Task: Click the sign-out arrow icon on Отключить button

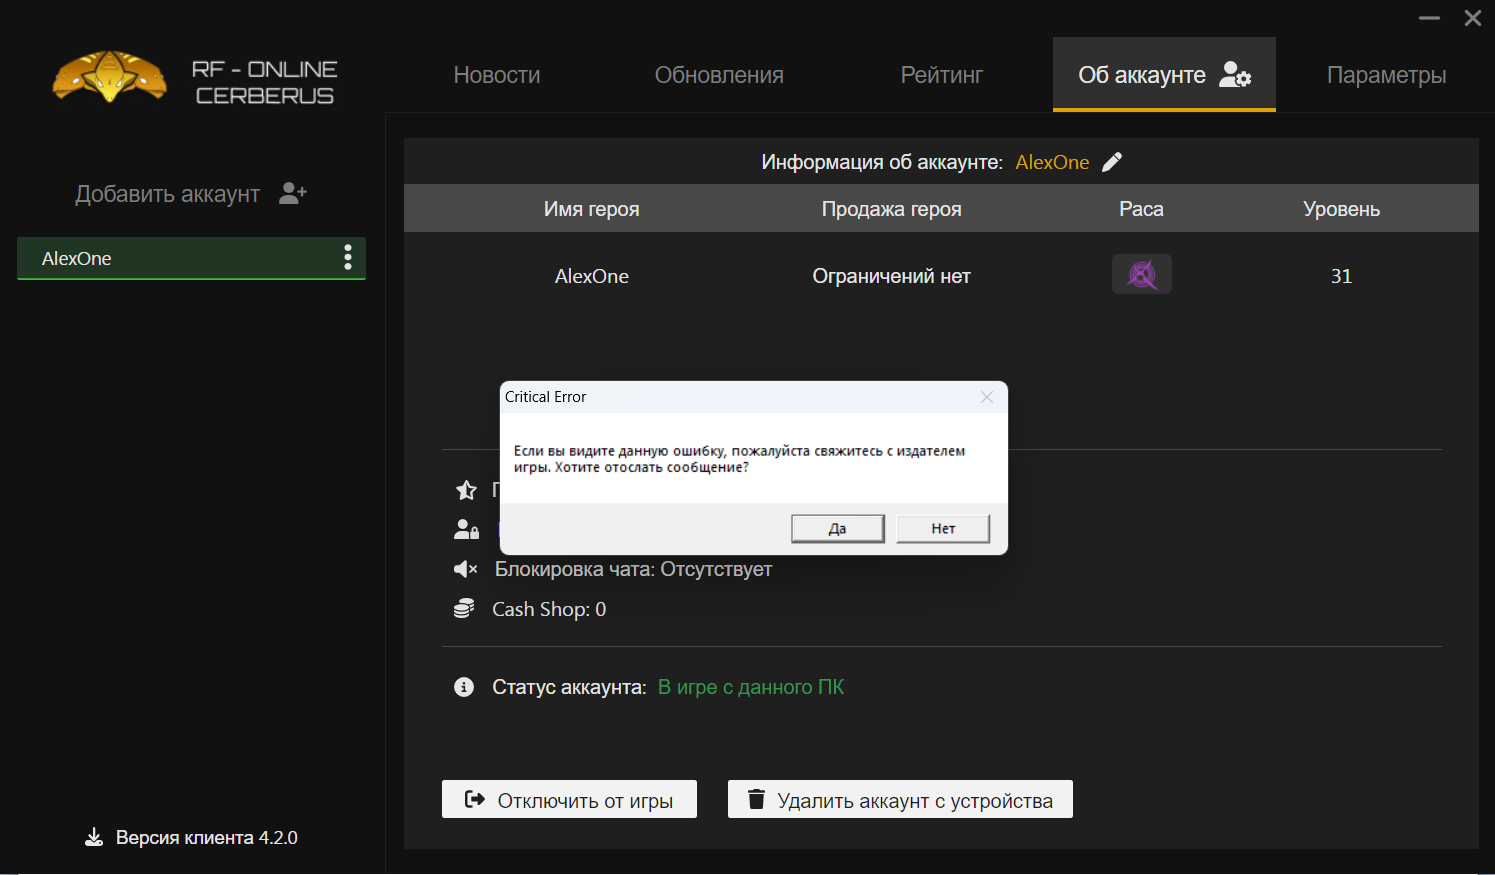Action: coord(475,799)
